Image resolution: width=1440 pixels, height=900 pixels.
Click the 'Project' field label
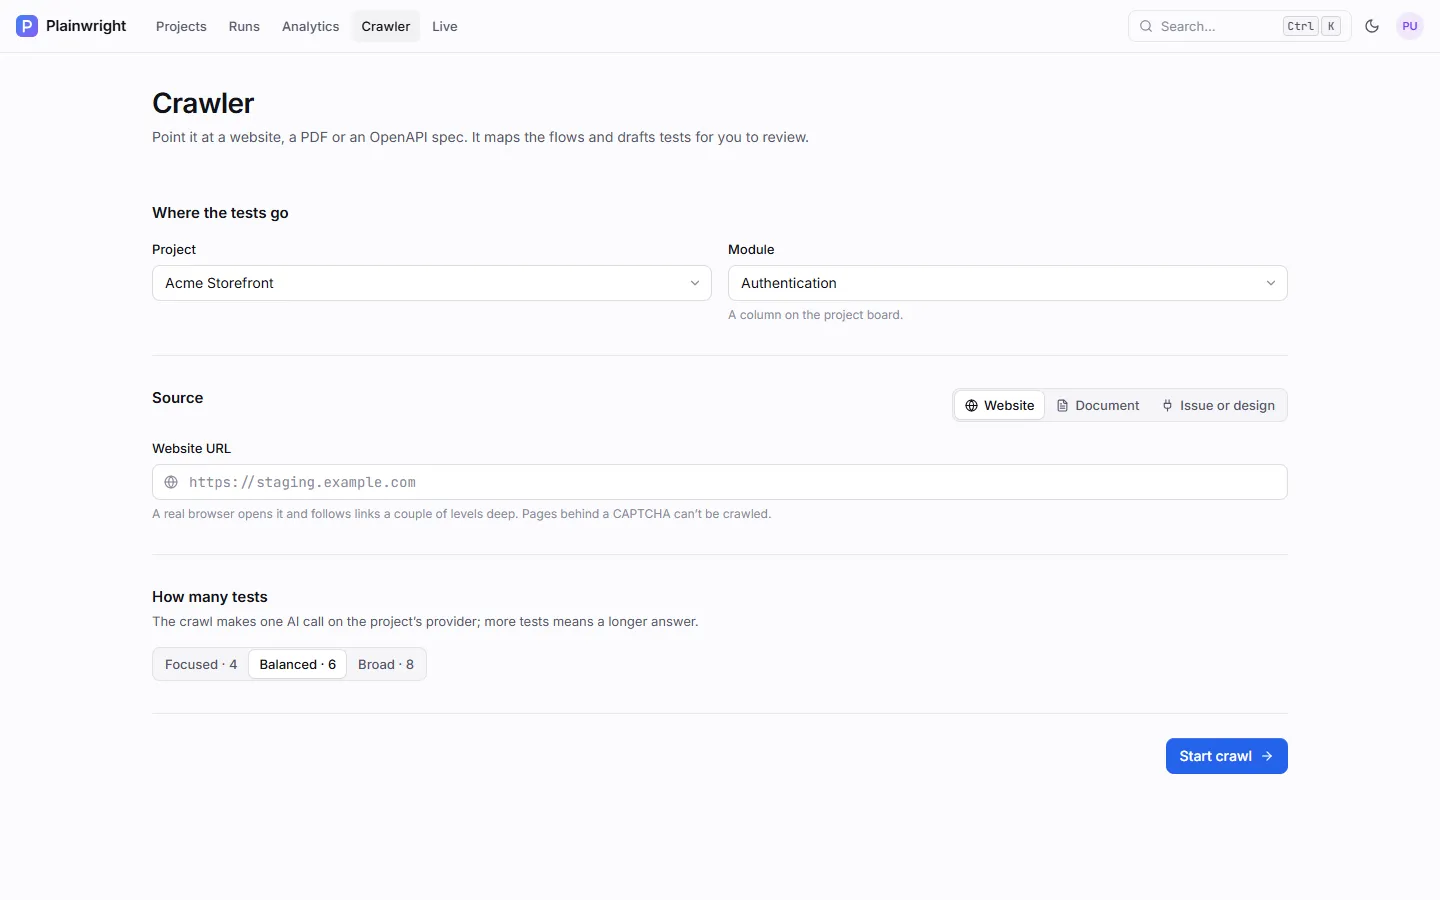(174, 250)
